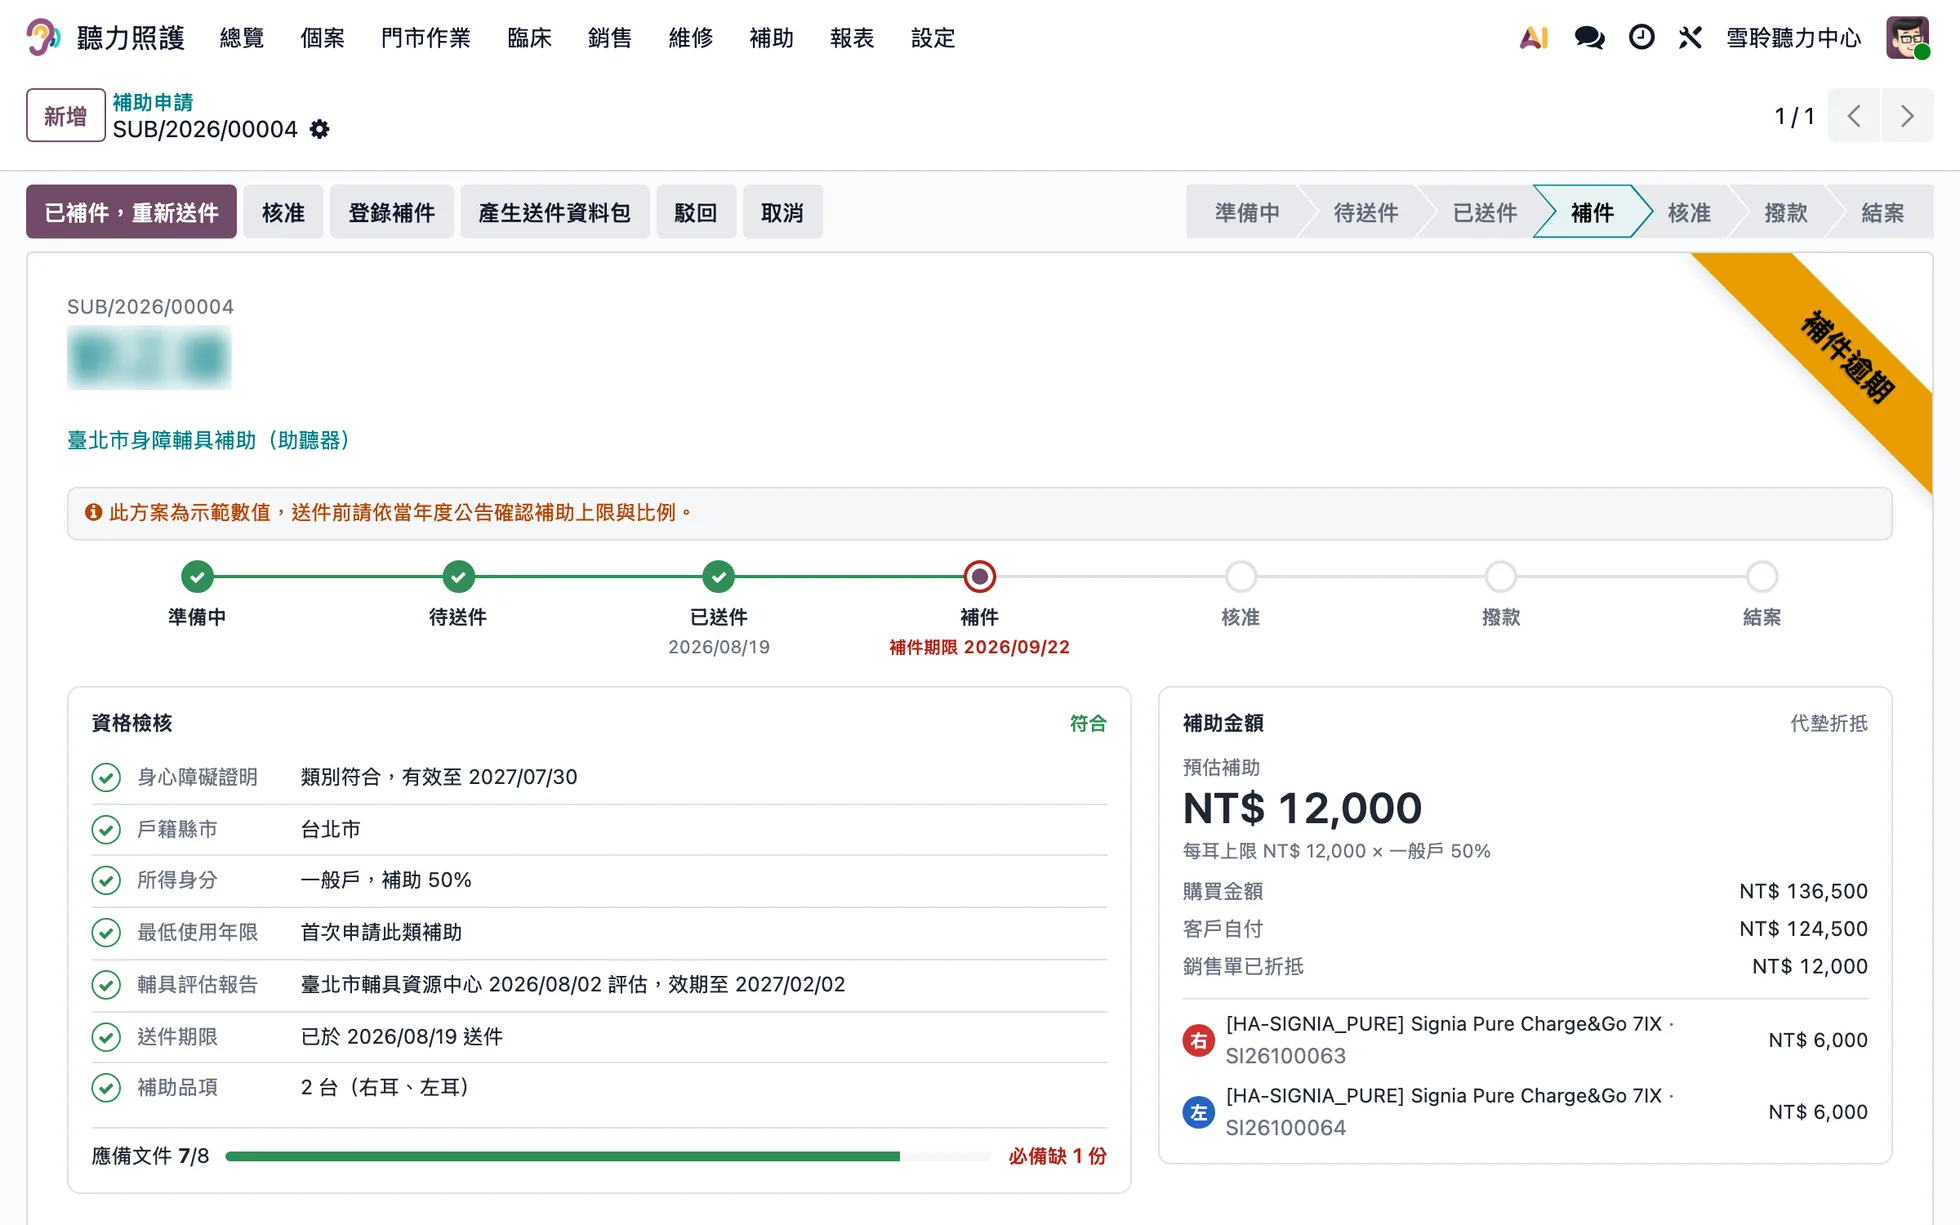This screenshot has width=1960, height=1225.
Task: Open 臺北市身障輔具補助（助聽器） link
Action: pyautogui.click(x=208, y=440)
